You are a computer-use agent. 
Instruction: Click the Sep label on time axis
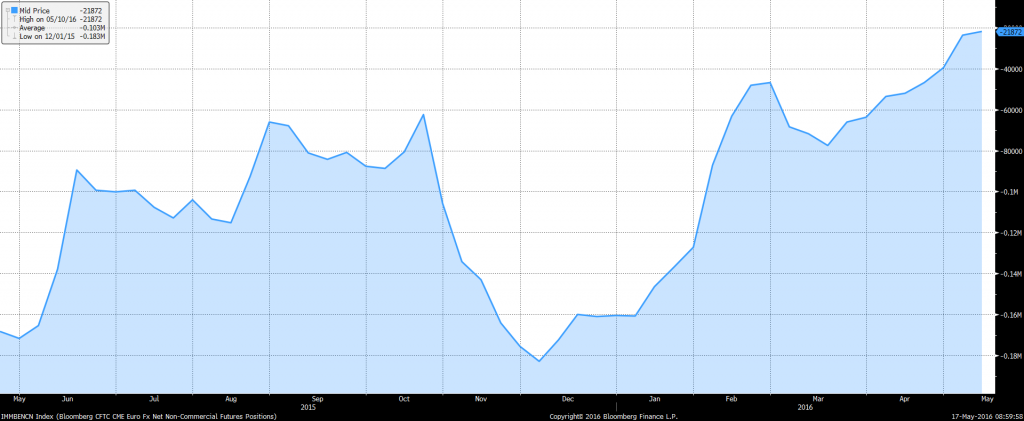[x=317, y=398]
